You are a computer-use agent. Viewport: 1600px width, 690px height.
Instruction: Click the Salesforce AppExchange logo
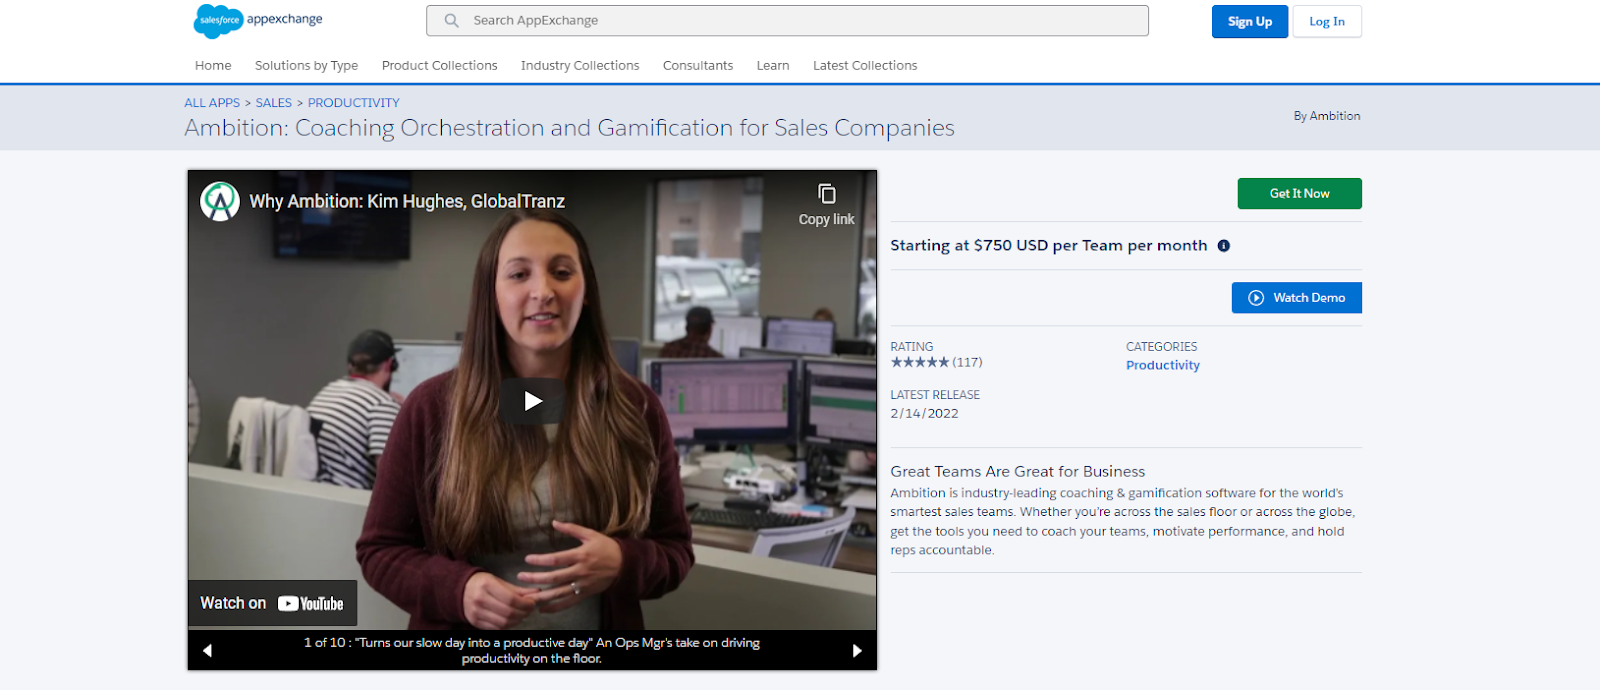click(258, 21)
